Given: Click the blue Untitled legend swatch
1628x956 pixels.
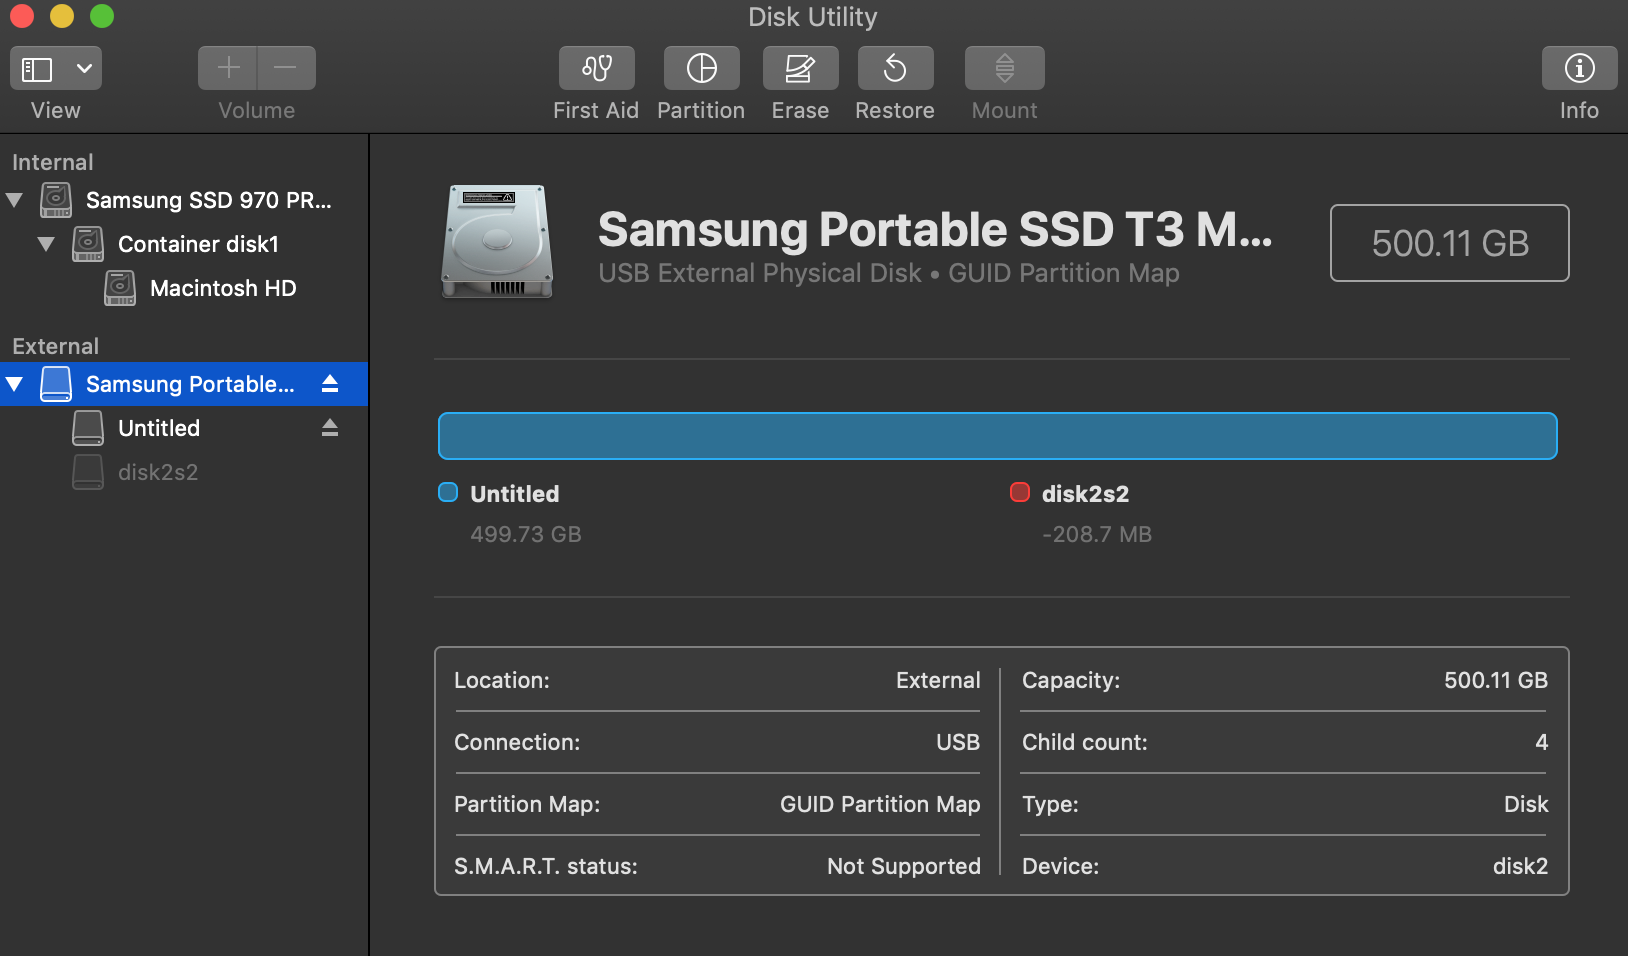Looking at the screenshot, I should click(448, 492).
